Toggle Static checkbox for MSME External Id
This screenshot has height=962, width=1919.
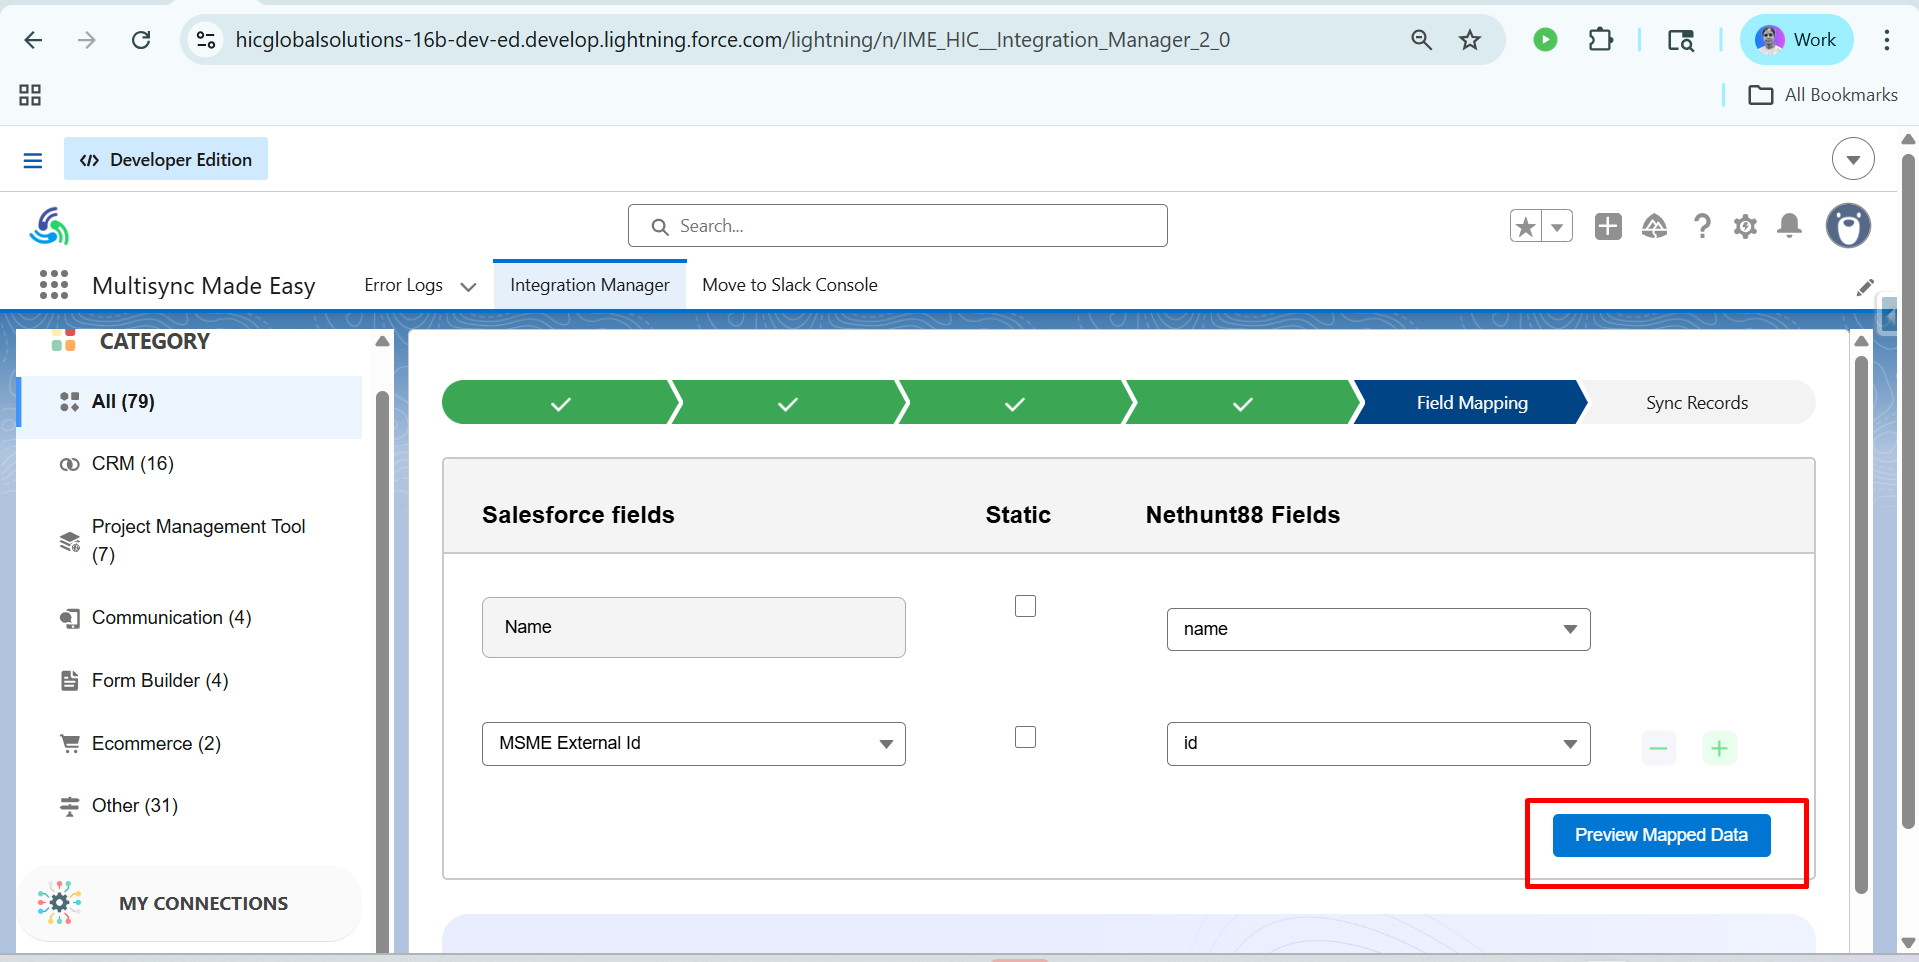(1025, 737)
